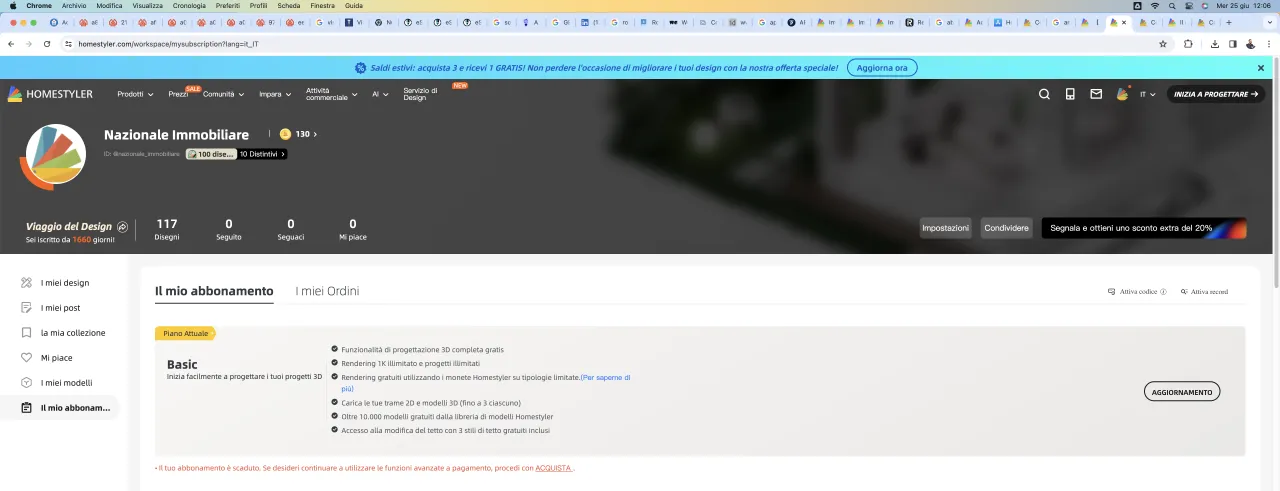Click Segnala e ottieni uno sconto banner
1280x491 pixels.
click(x=1144, y=228)
